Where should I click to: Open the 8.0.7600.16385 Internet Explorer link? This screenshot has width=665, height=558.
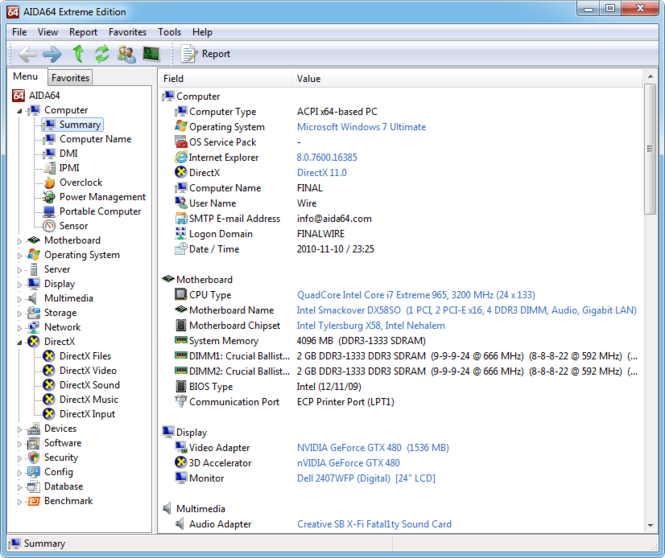(327, 157)
